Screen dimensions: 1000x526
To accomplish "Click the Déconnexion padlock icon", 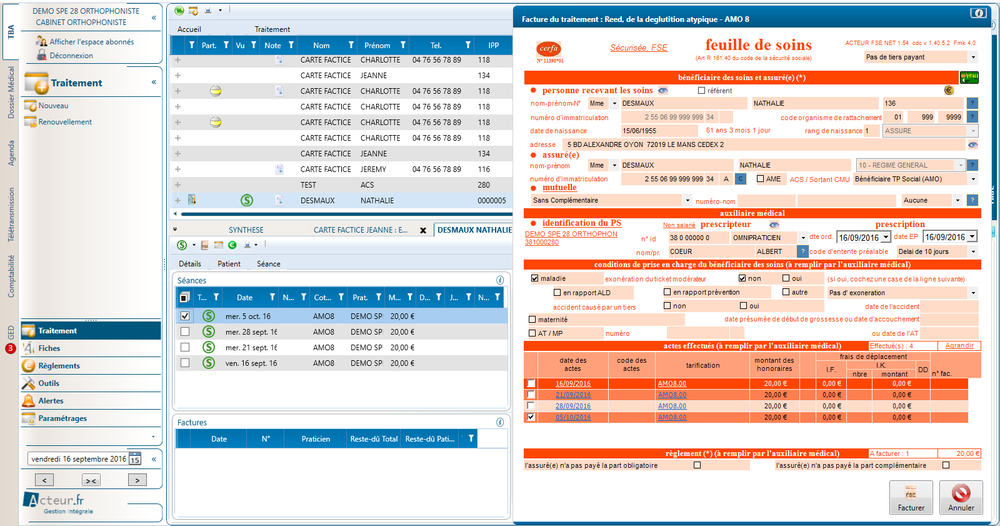I will point(41,55).
